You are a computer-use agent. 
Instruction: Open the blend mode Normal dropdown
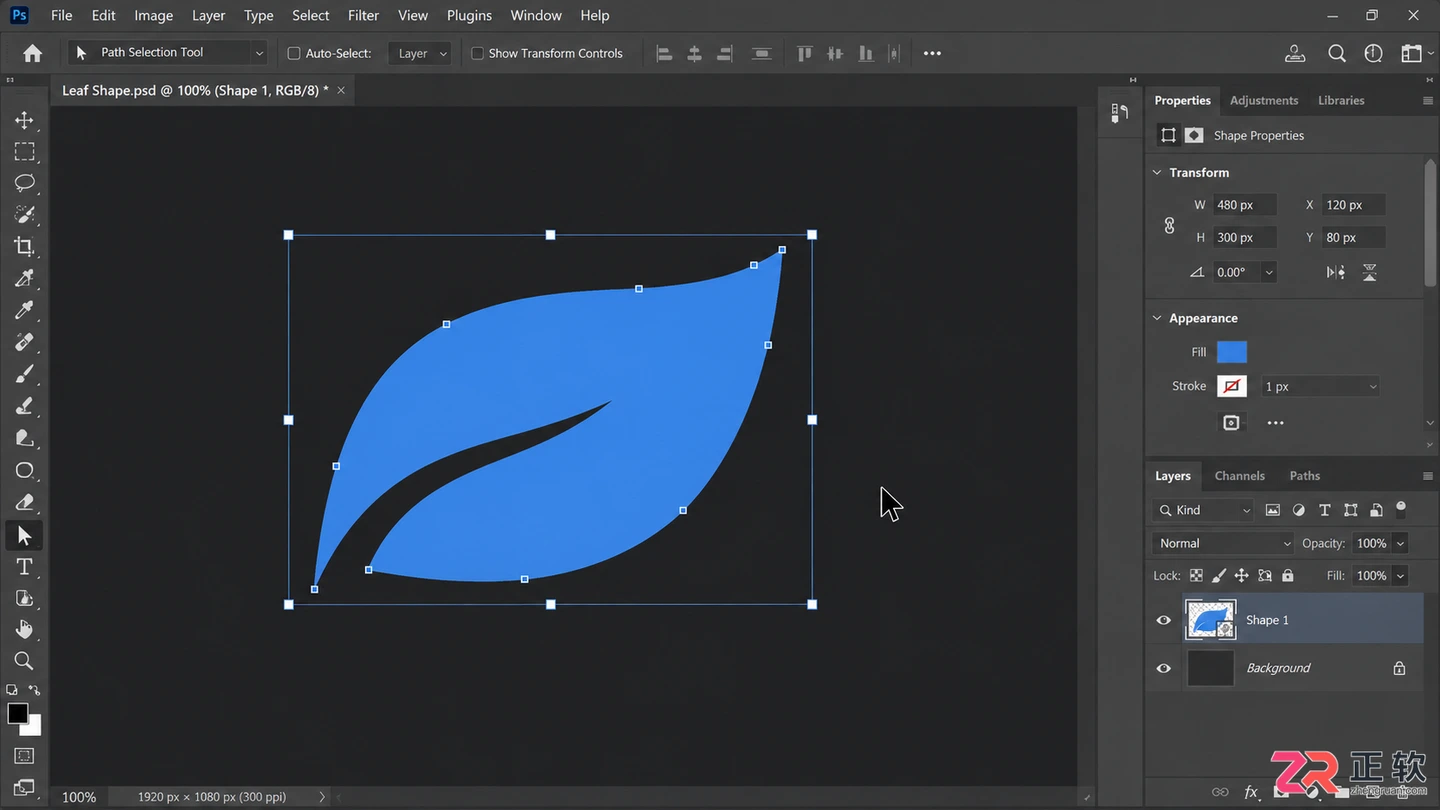click(x=1224, y=543)
